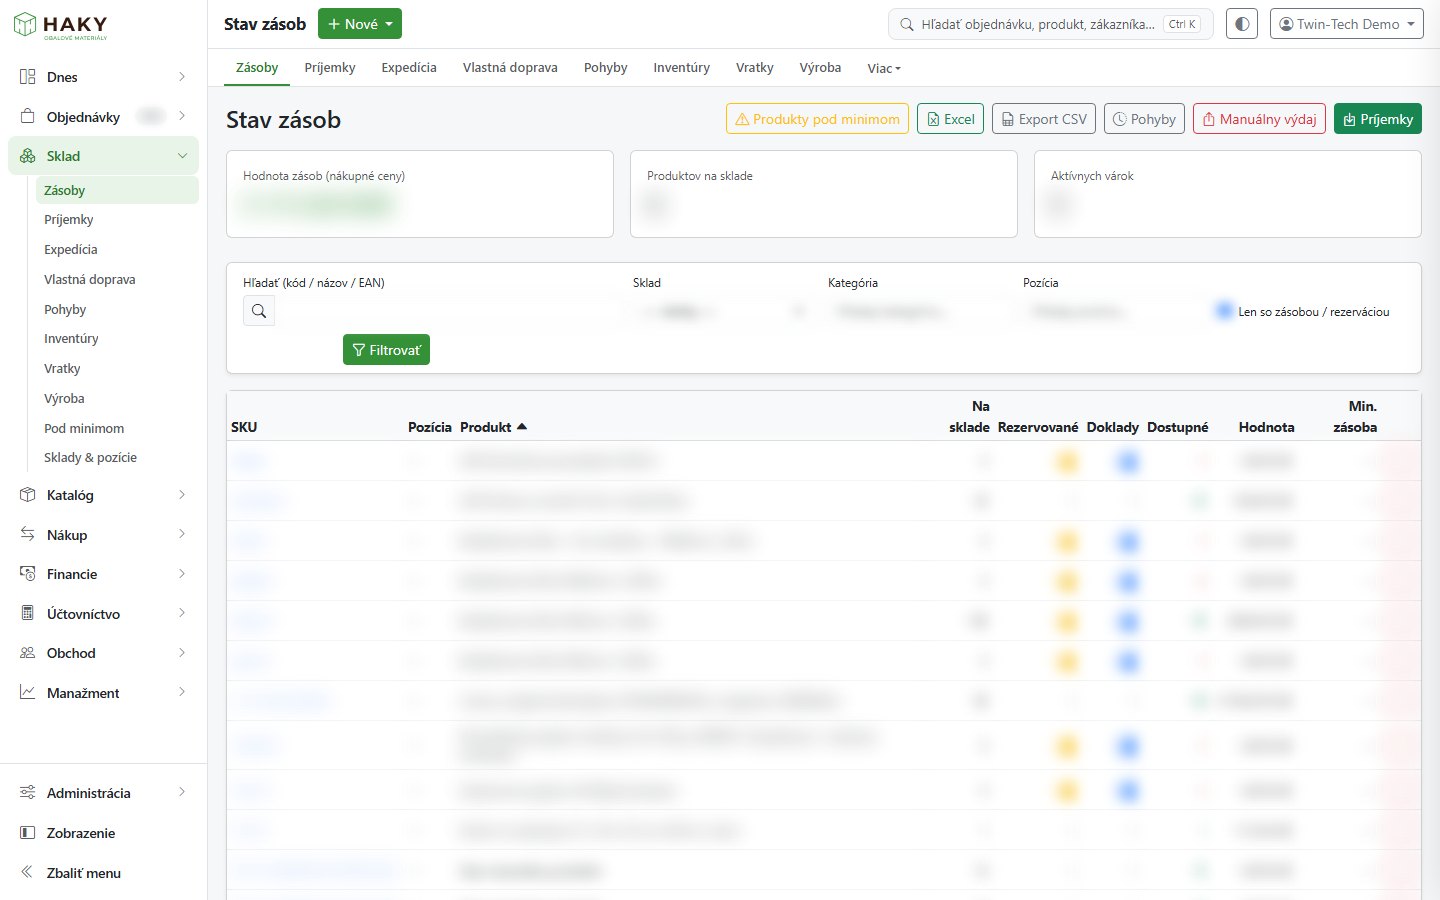Click the green Príjemky button
Viewport: 1440px width, 900px height.
pos(1378,119)
